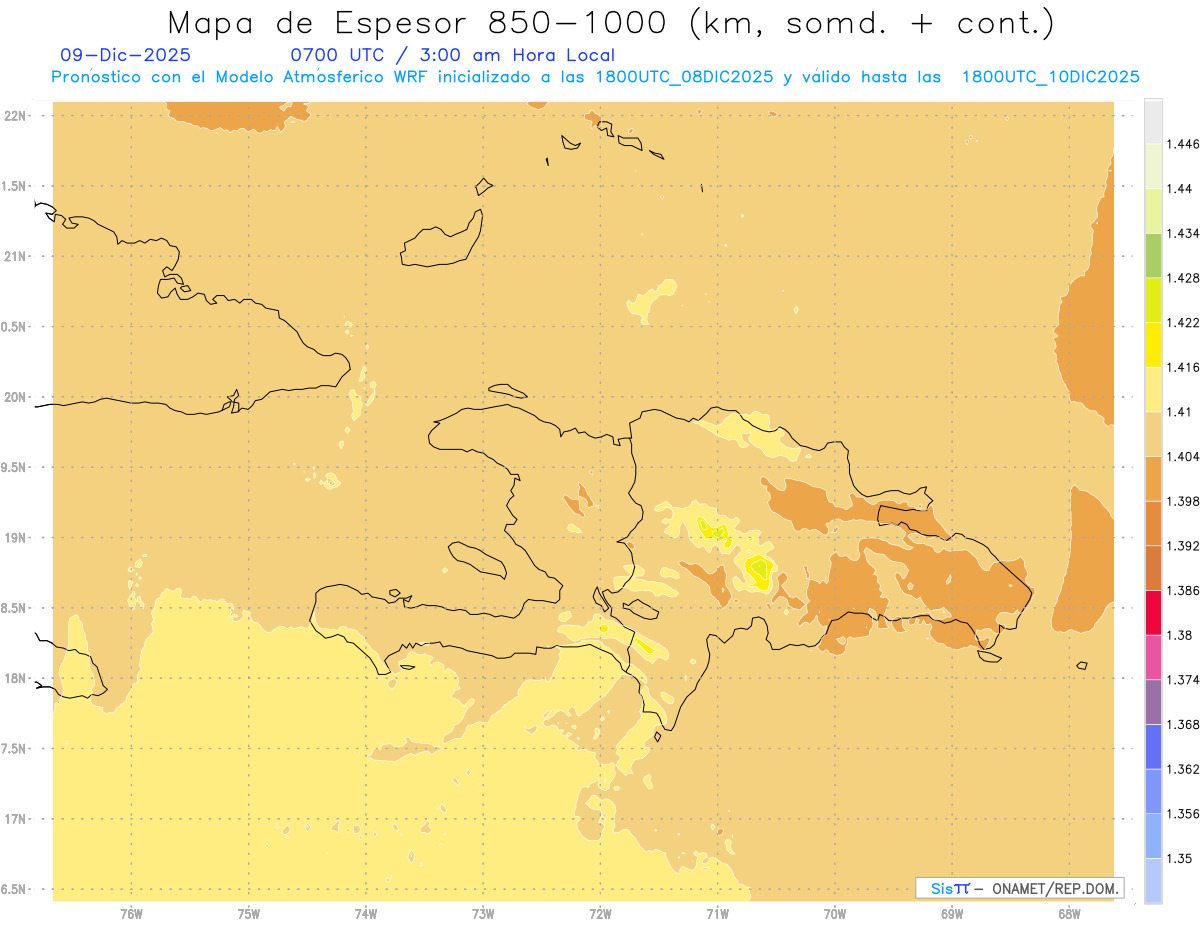
Task: Select the tan legend band between 1.404 and 1.41
Action: tap(1153, 433)
